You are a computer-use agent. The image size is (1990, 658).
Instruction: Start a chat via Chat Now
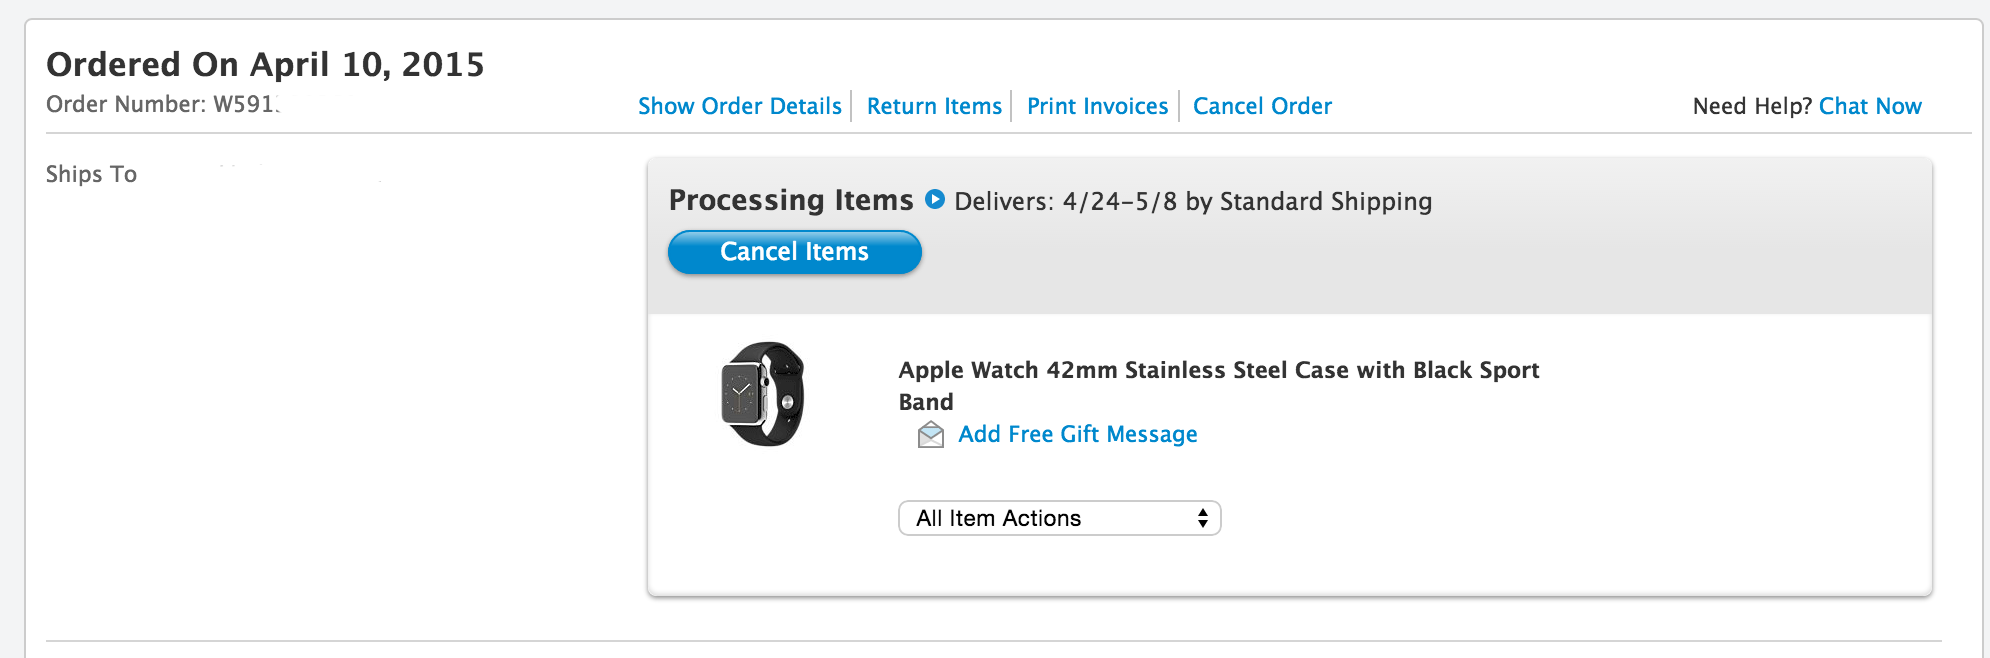pyautogui.click(x=1870, y=106)
